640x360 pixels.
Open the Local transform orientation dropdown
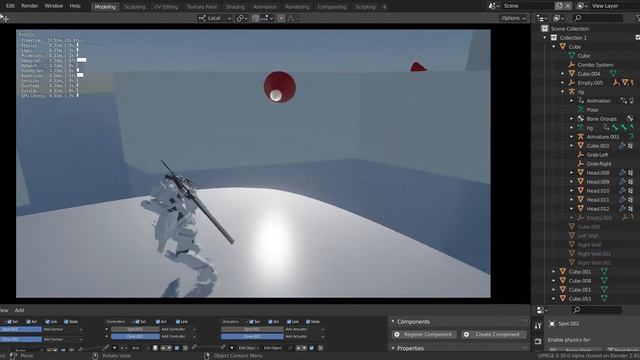214,18
